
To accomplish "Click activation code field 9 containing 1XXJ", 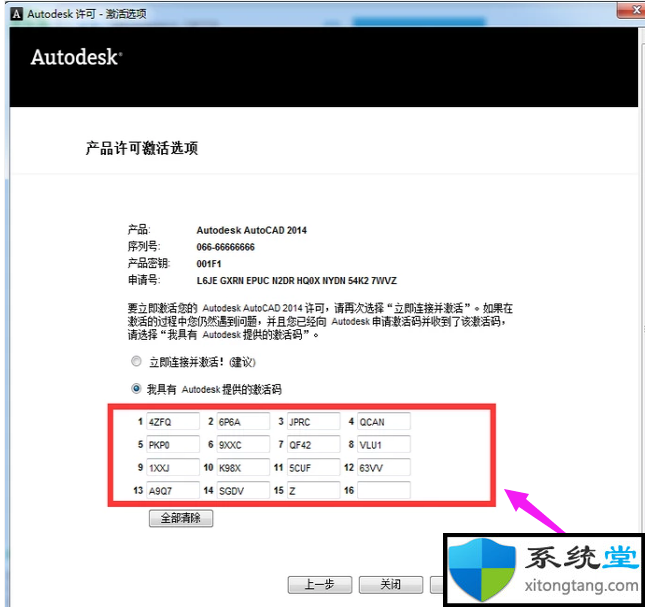I will pos(173,468).
